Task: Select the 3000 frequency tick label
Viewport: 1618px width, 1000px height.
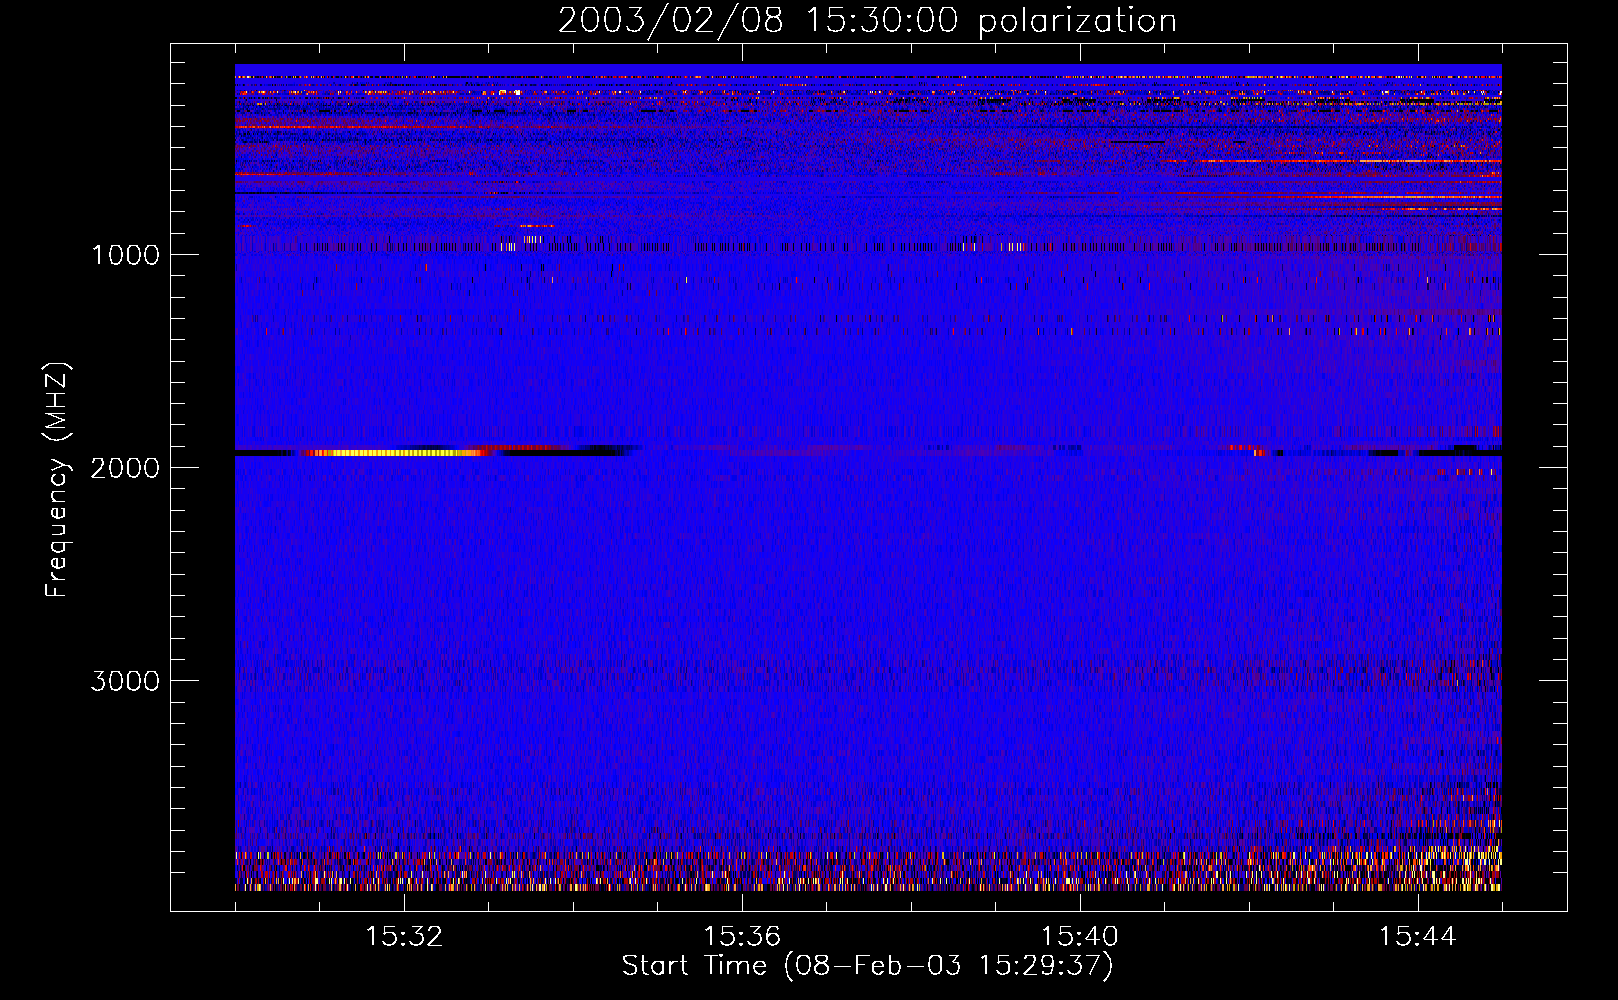Action: (125, 681)
